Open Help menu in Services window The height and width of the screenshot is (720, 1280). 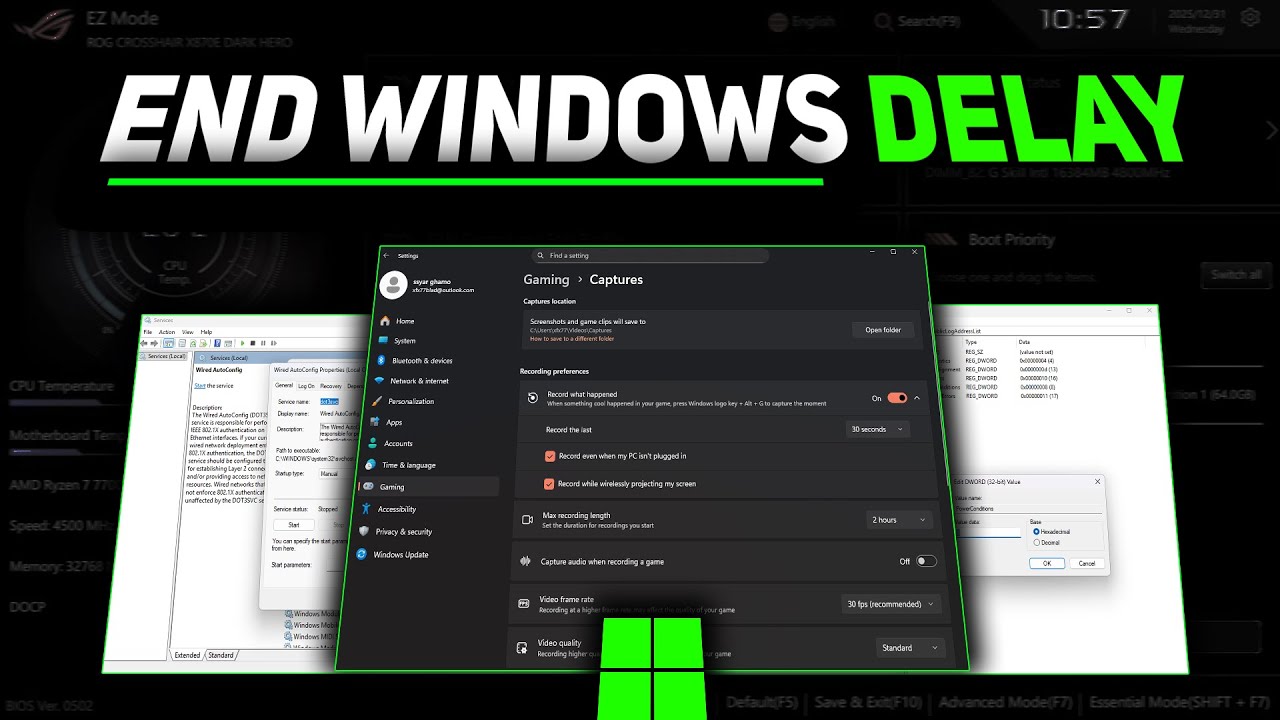pyautogui.click(x=206, y=332)
